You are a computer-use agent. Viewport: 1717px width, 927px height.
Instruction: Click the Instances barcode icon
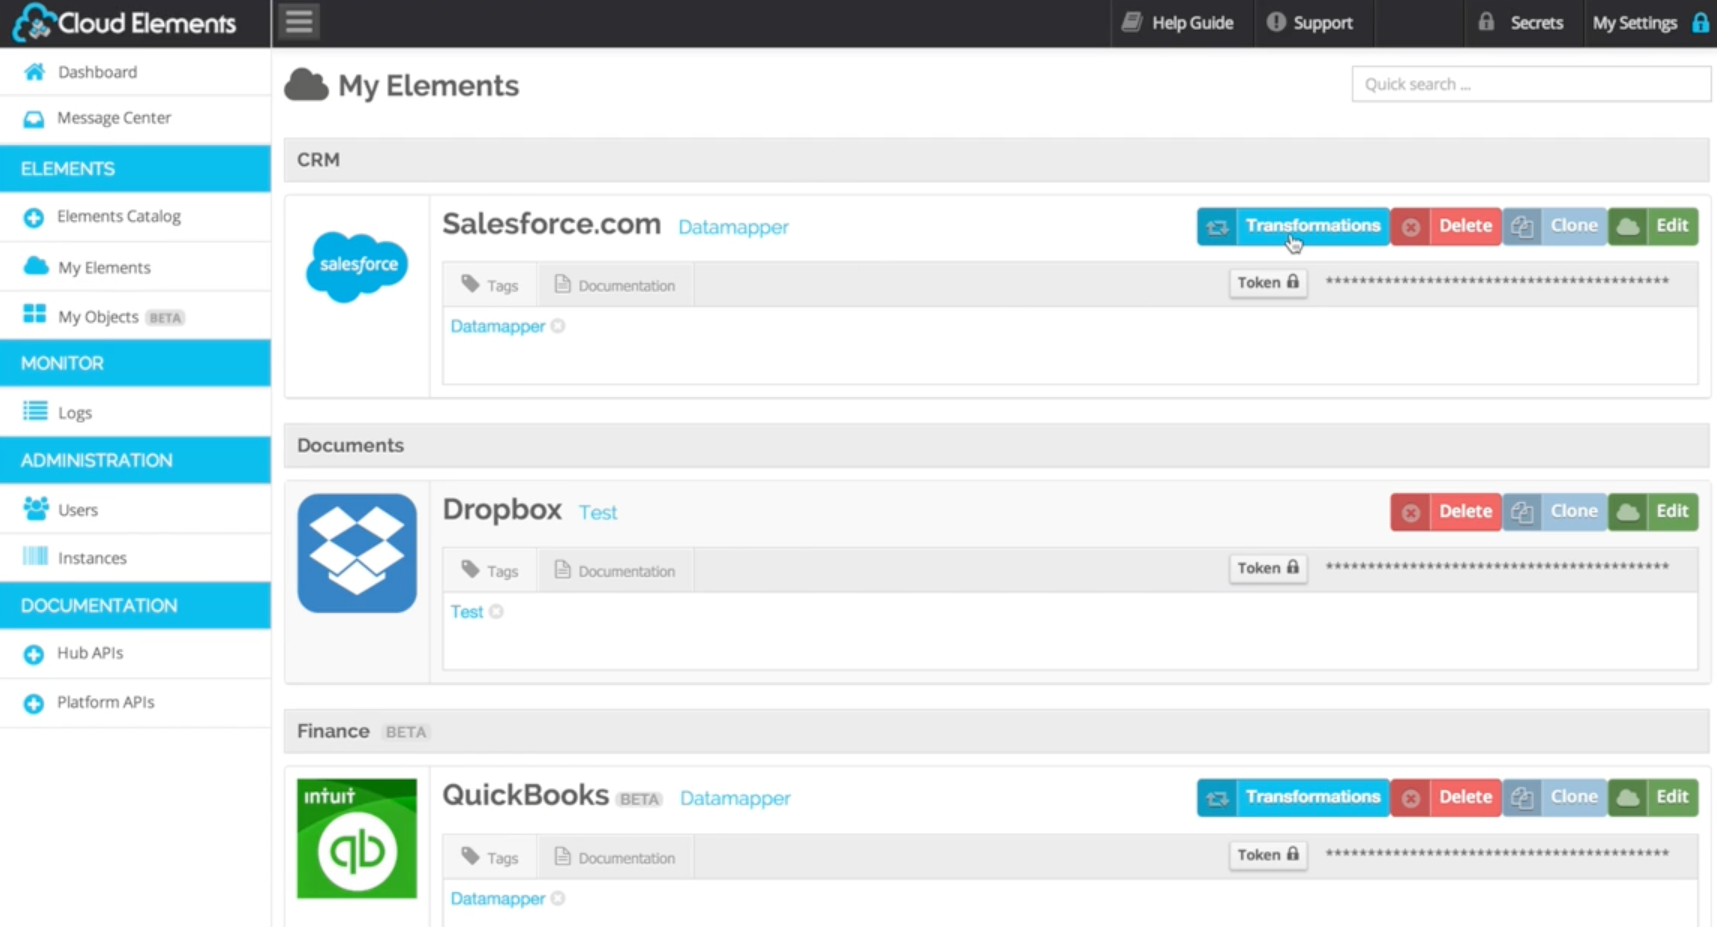(35, 556)
